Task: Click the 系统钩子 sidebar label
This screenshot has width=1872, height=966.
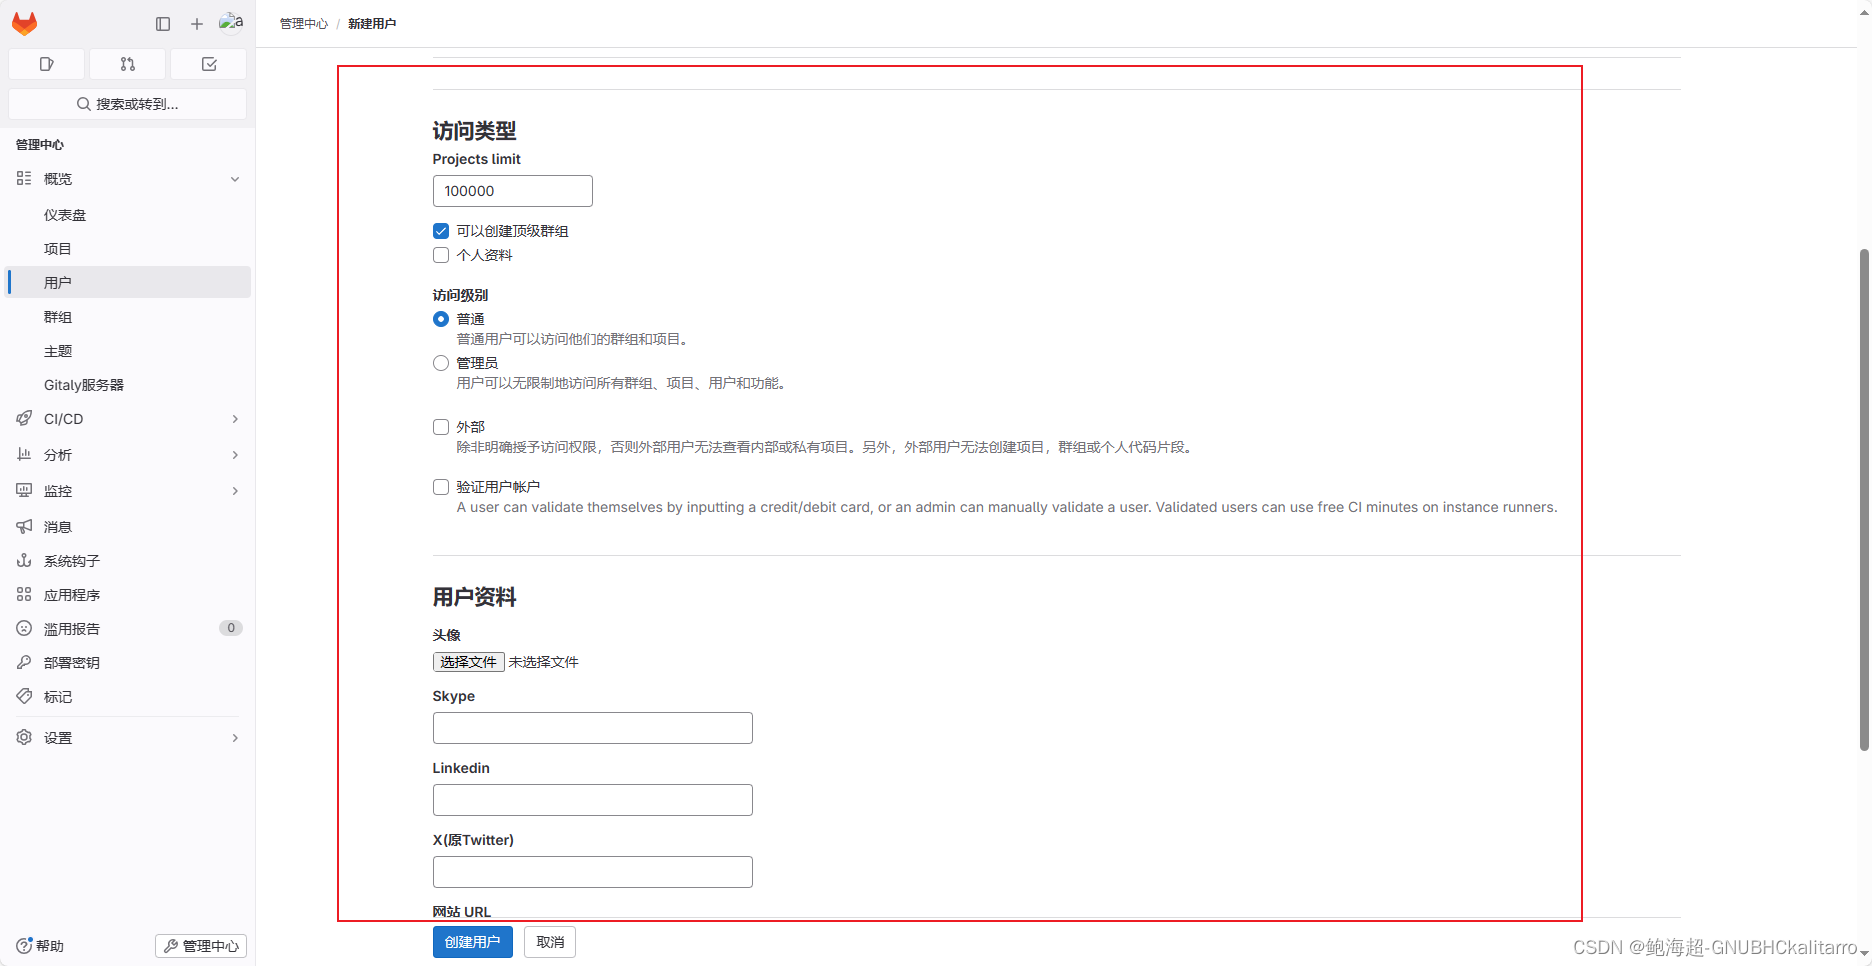Action: pyautogui.click(x=72, y=561)
